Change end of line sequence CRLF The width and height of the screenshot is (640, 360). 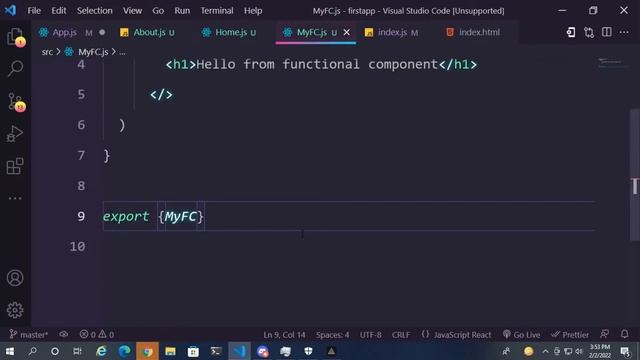401,335
